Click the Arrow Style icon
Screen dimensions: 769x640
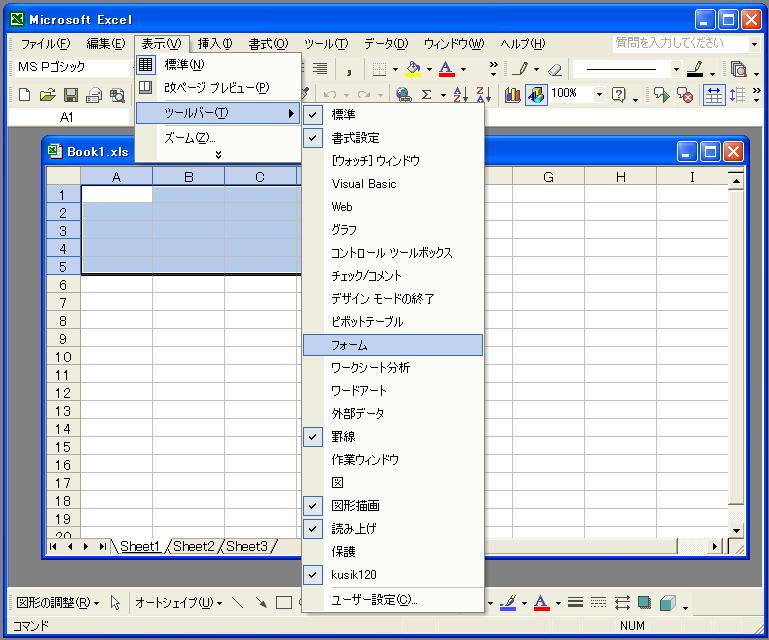pyautogui.click(x=622, y=602)
